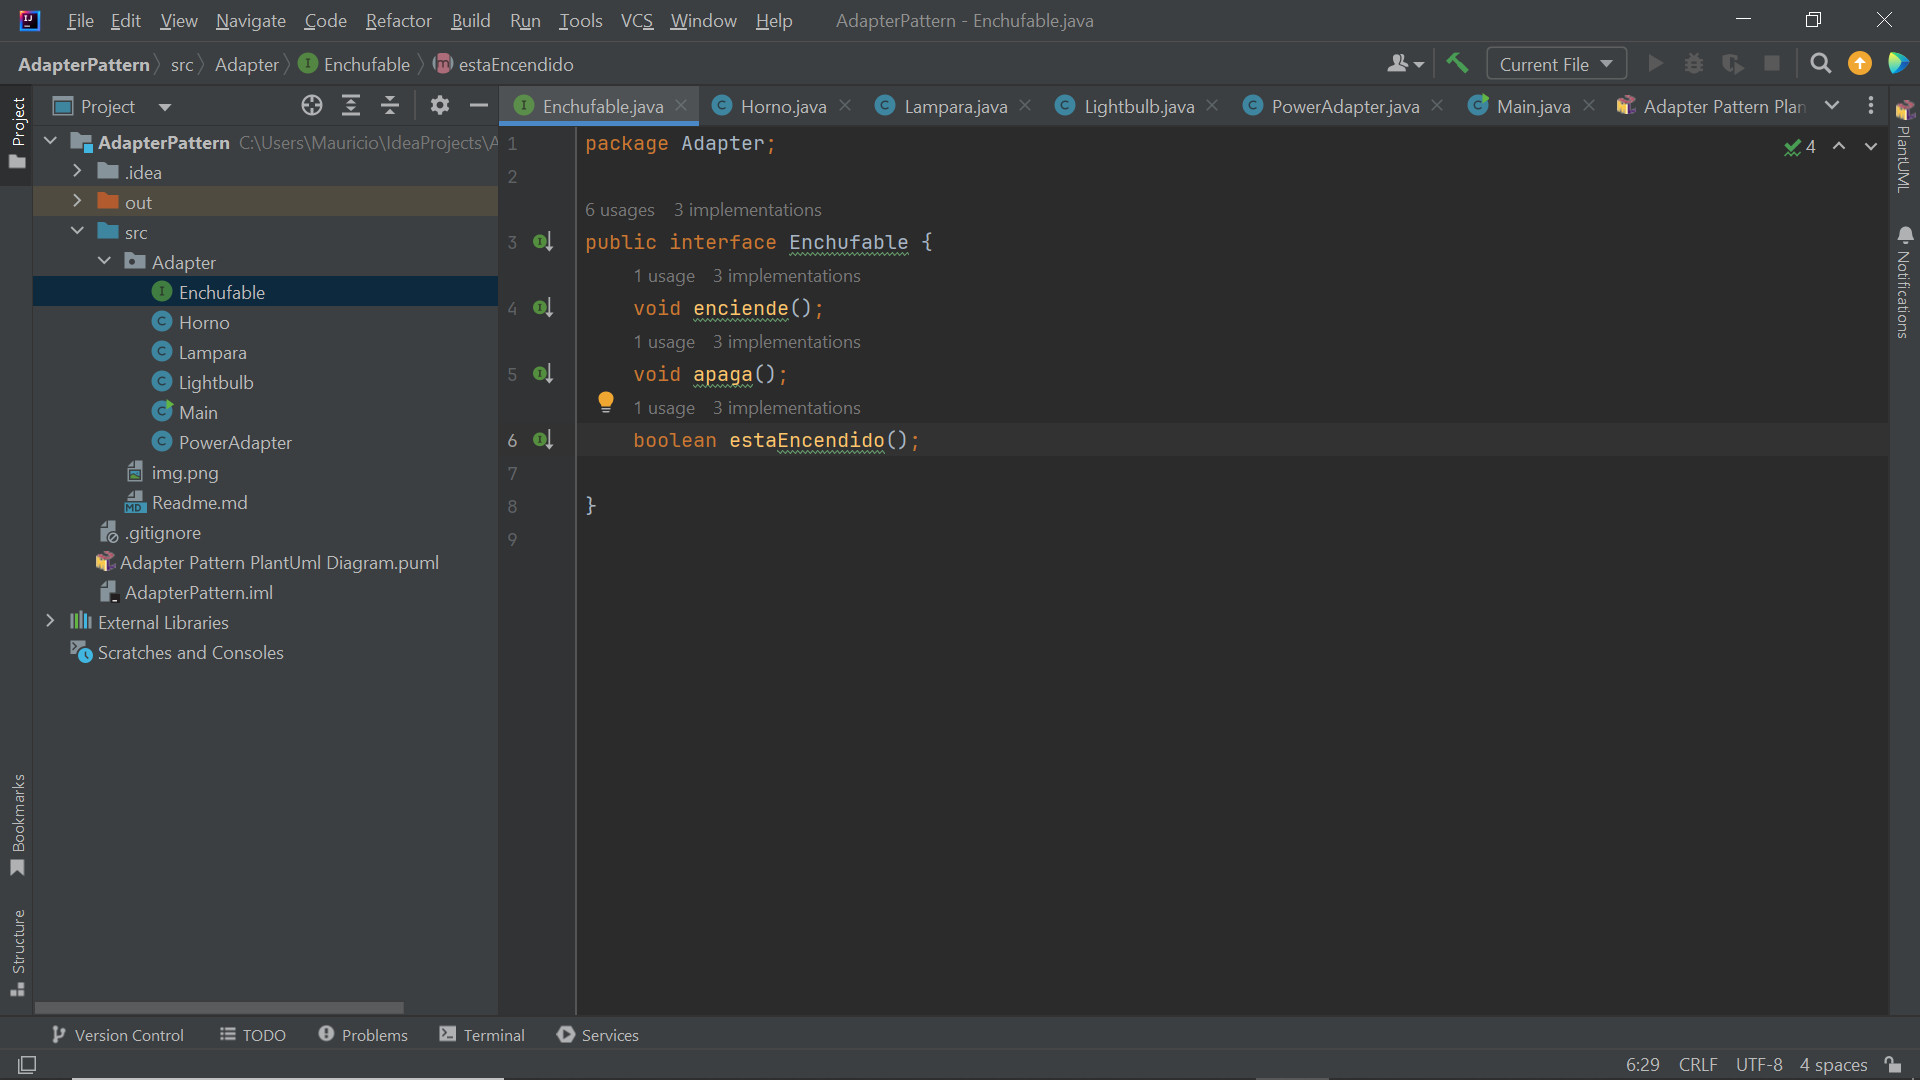Viewport: 1920px width, 1080px height.
Task: Click the Project panel horizontal scrollbar
Action: [219, 1008]
